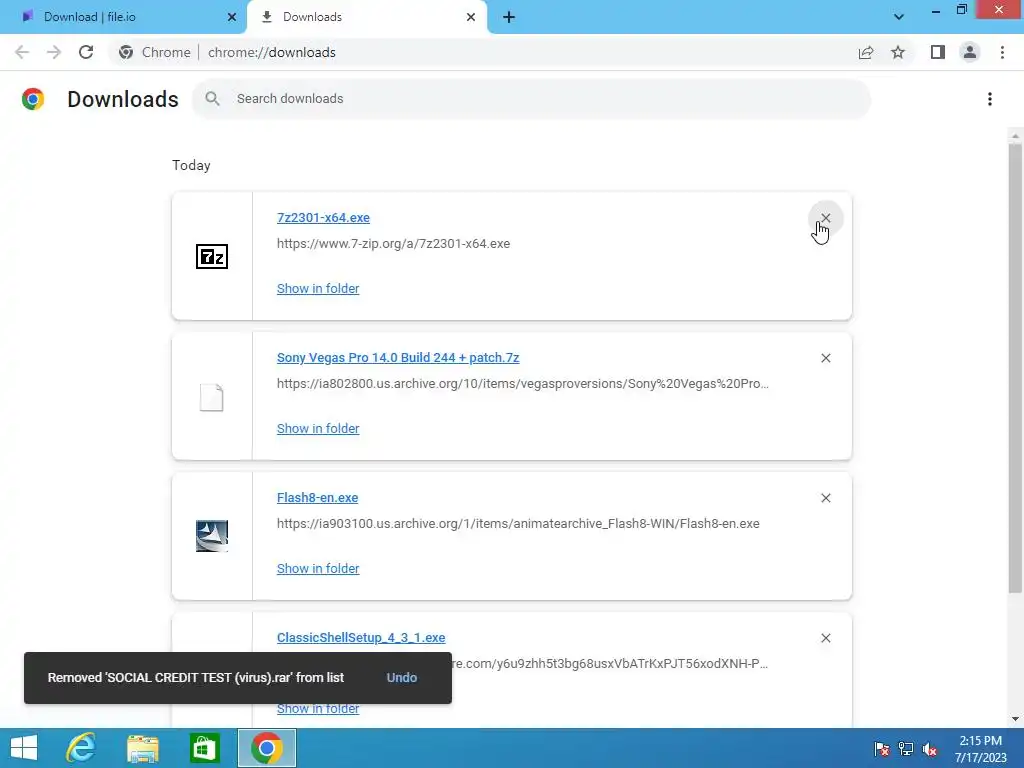This screenshot has height=768, width=1024.
Task: Open a new tab
Action: coord(509,17)
